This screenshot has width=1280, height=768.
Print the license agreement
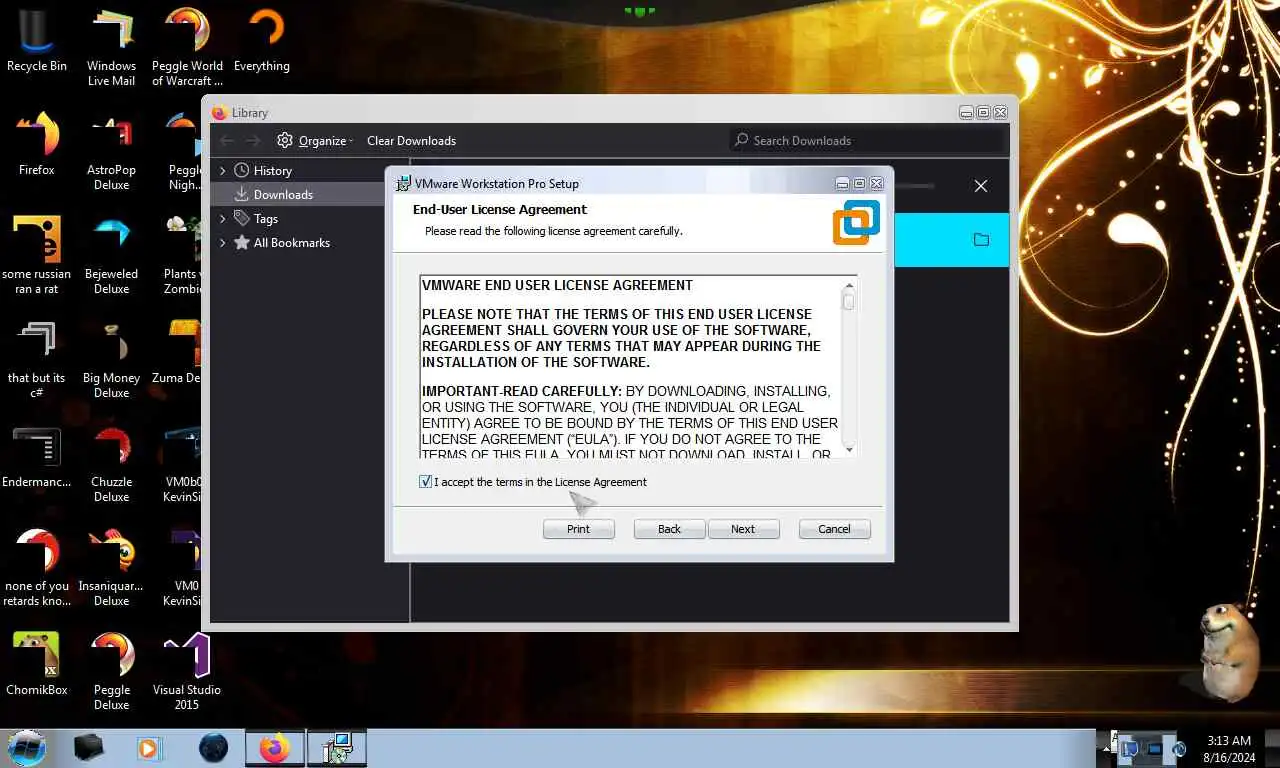(x=578, y=529)
